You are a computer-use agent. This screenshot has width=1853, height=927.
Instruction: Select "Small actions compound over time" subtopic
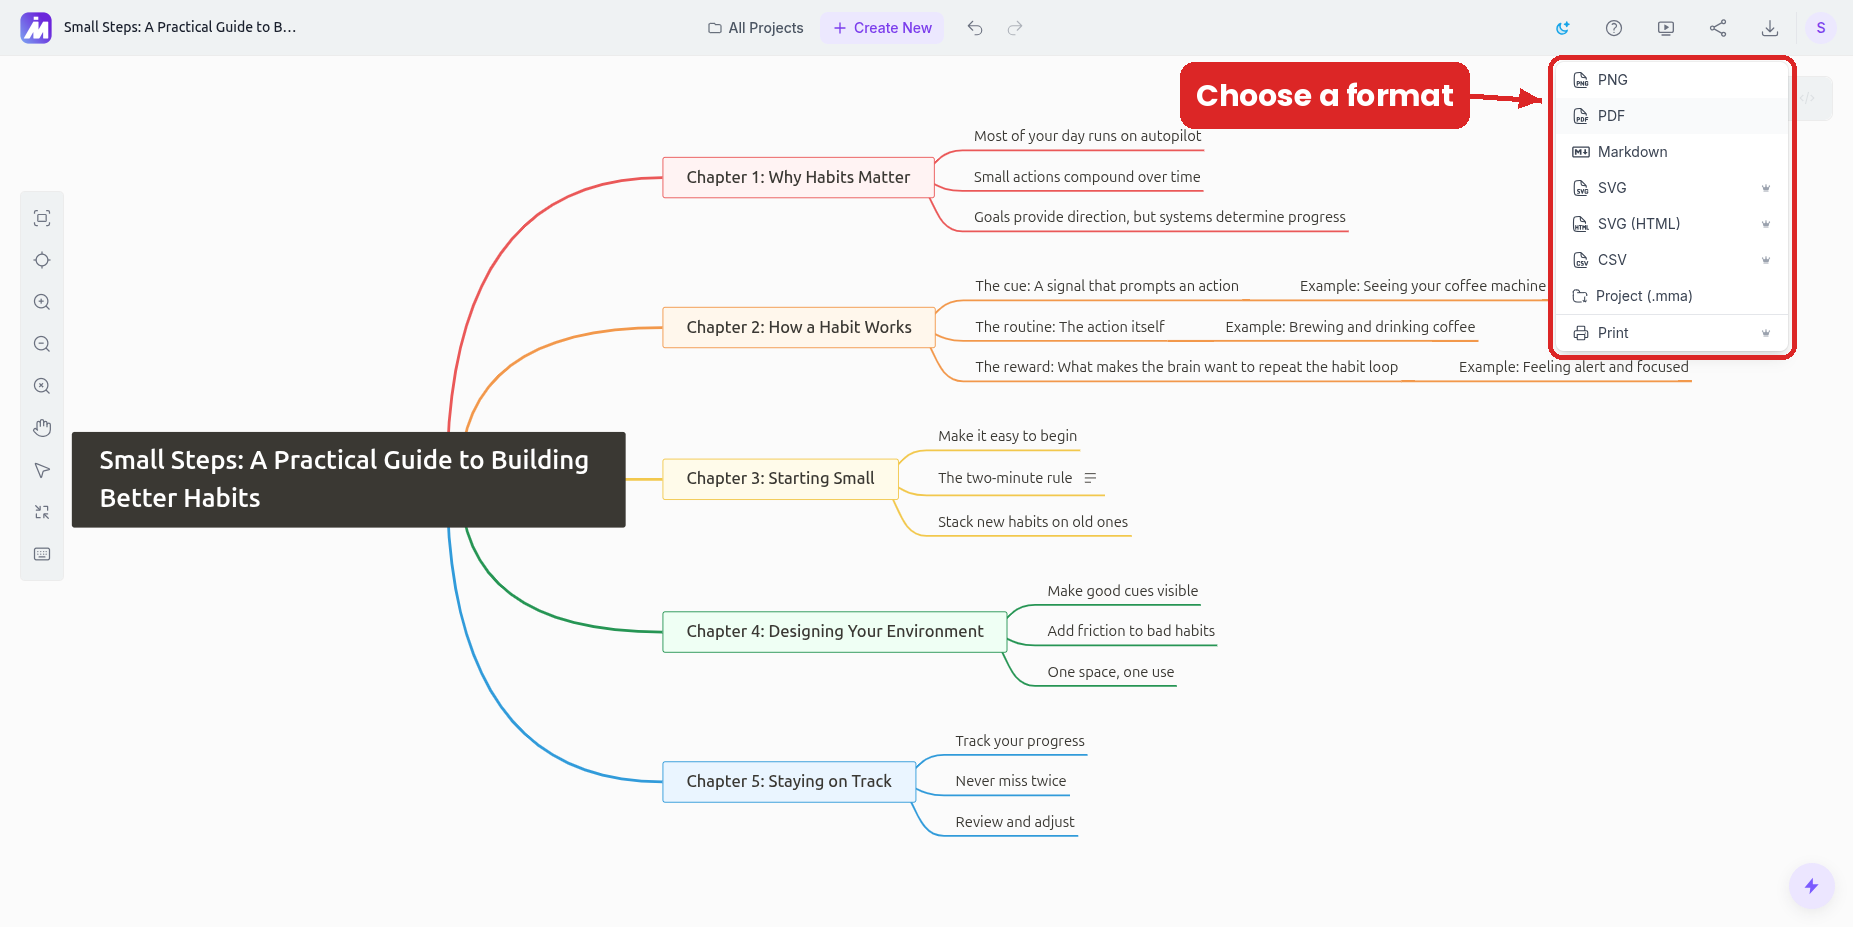pos(1087,177)
